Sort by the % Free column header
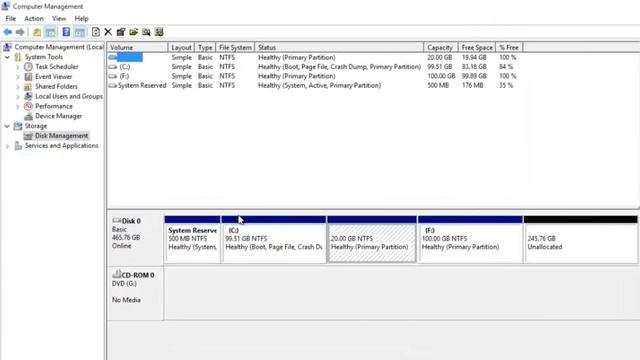640x360 pixels. (x=509, y=47)
